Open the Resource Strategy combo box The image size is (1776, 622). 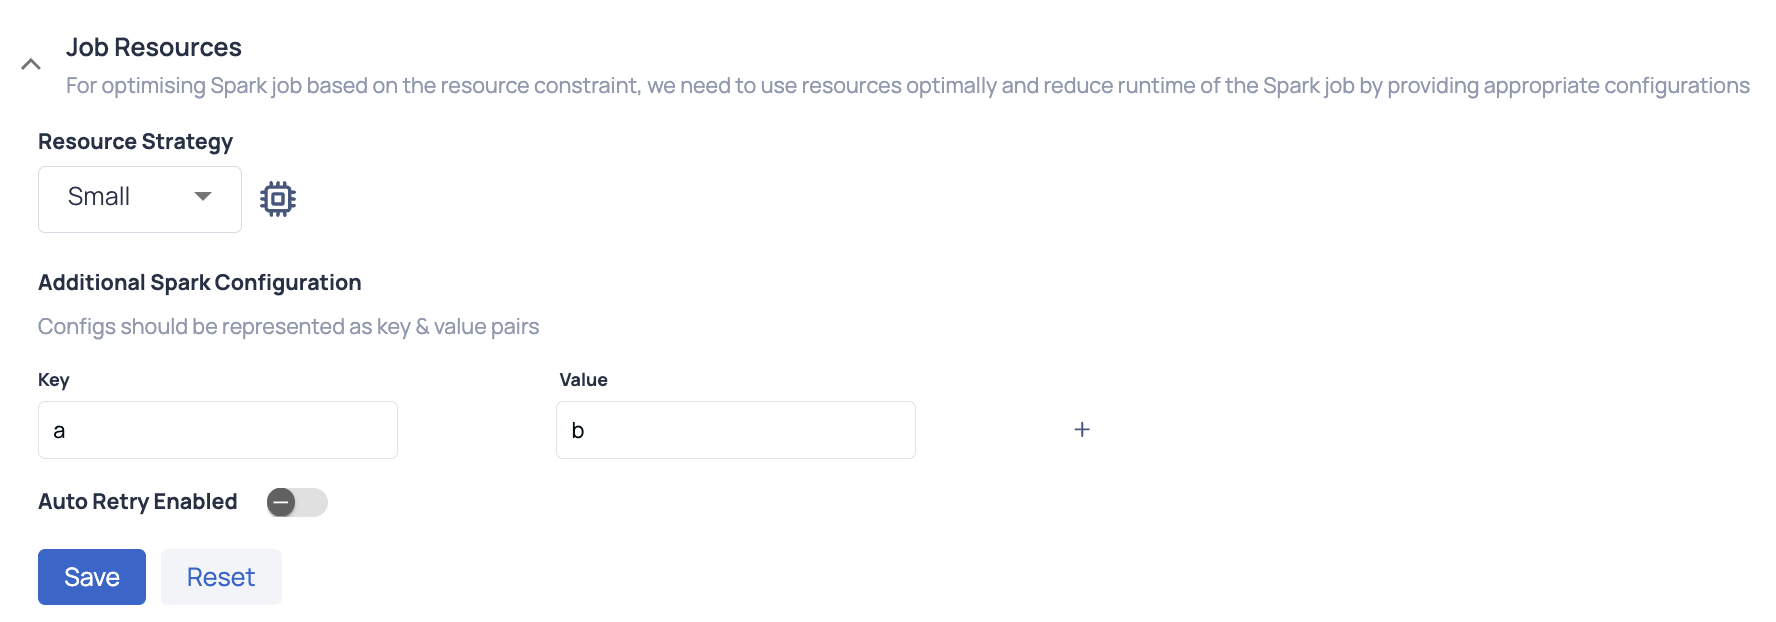click(x=140, y=199)
